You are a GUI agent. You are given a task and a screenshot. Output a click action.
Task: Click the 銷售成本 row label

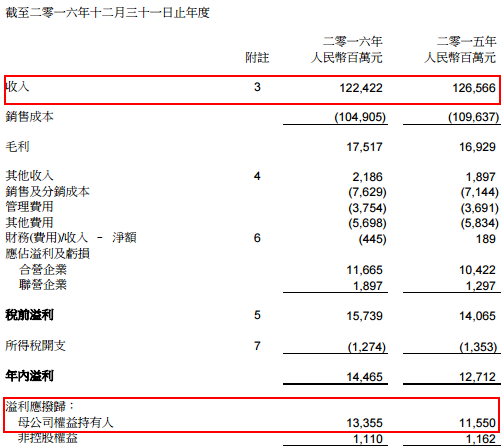pos(29,117)
